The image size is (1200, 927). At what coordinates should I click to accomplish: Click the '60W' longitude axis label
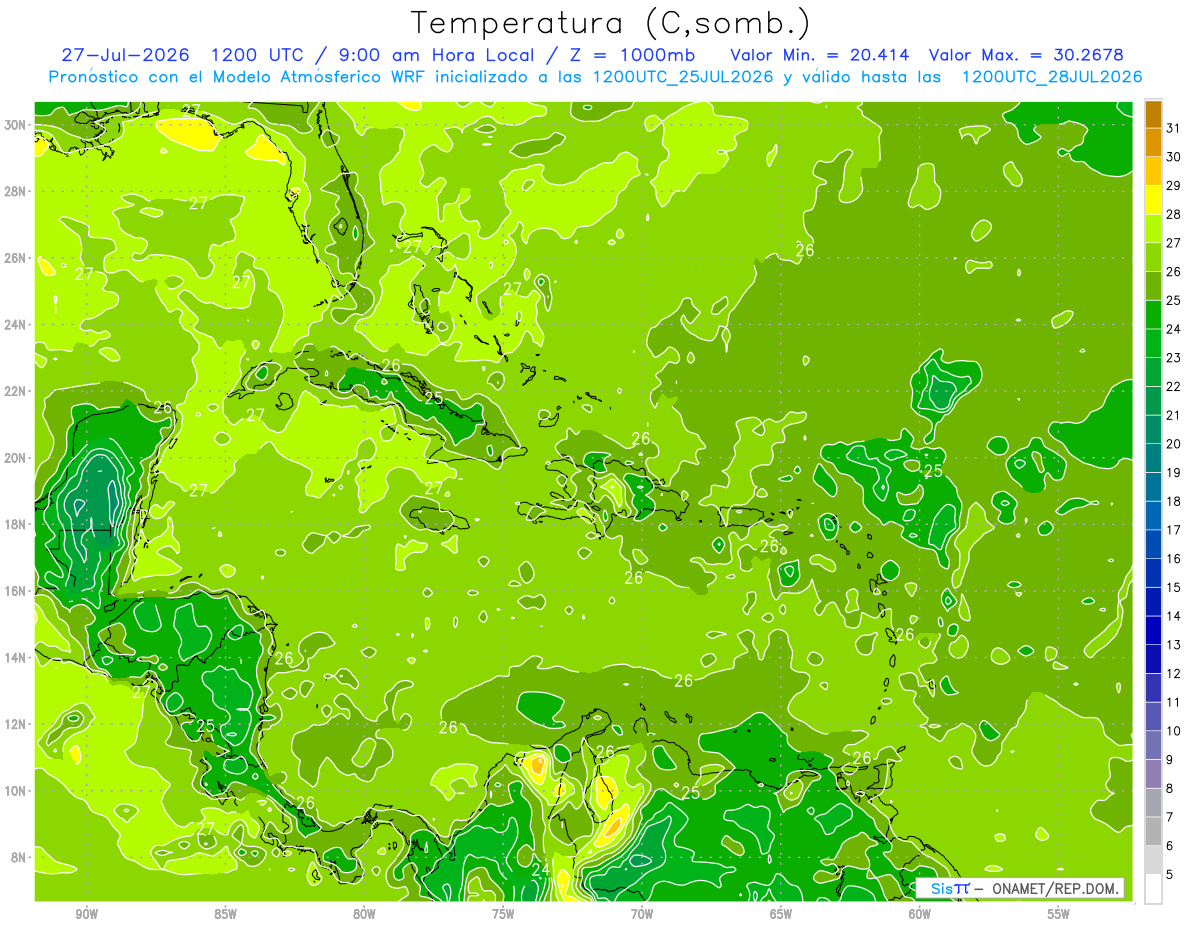919,914
